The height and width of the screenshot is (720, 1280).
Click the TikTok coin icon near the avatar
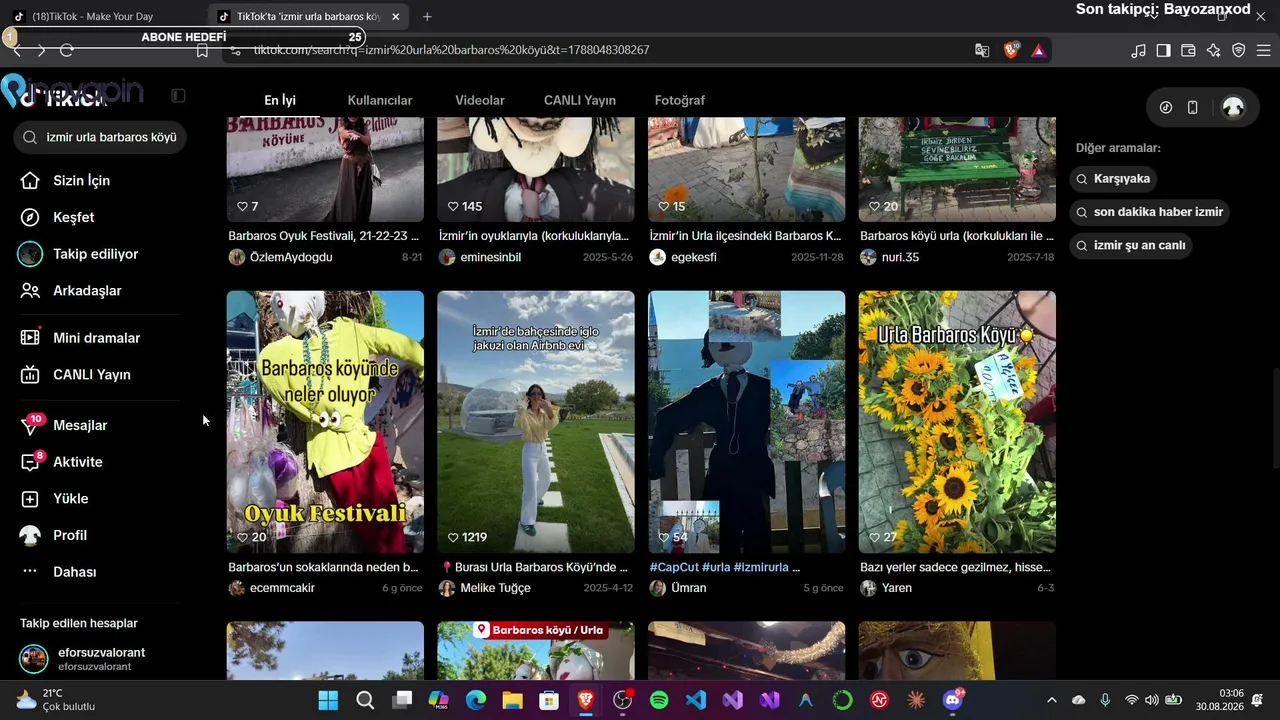point(1166,108)
